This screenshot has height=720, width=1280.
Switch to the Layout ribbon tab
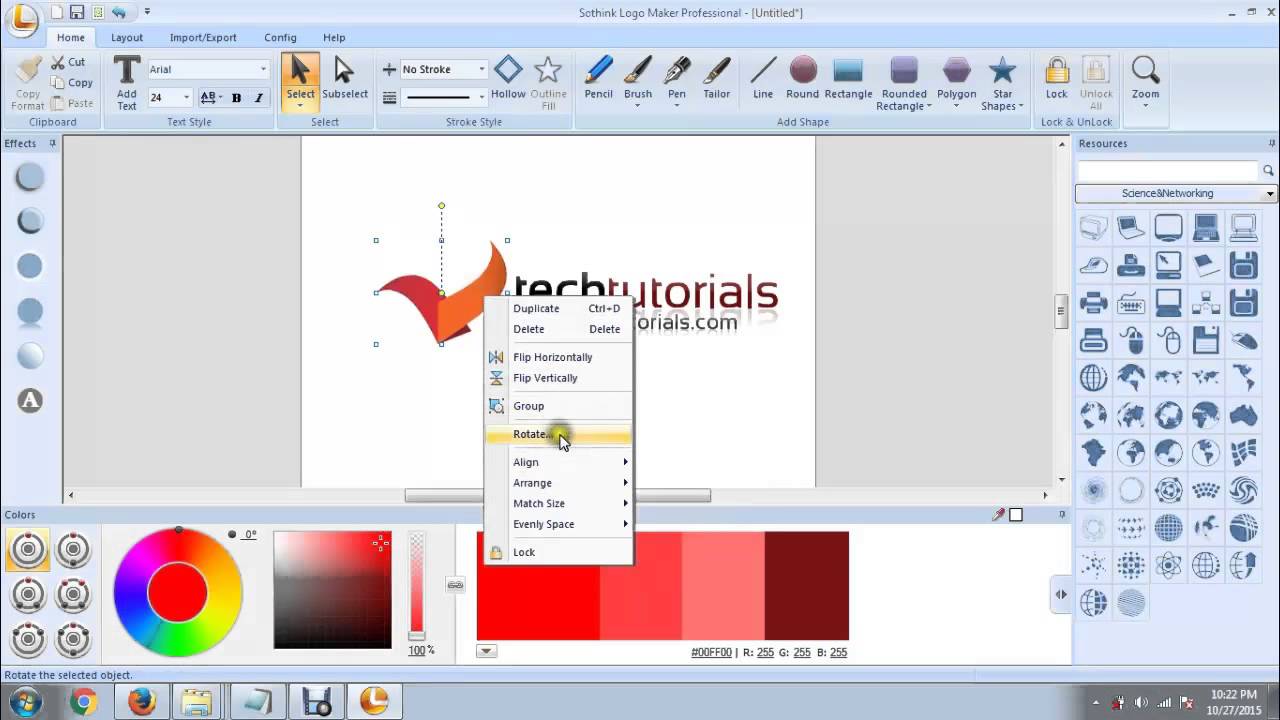(127, 37)
